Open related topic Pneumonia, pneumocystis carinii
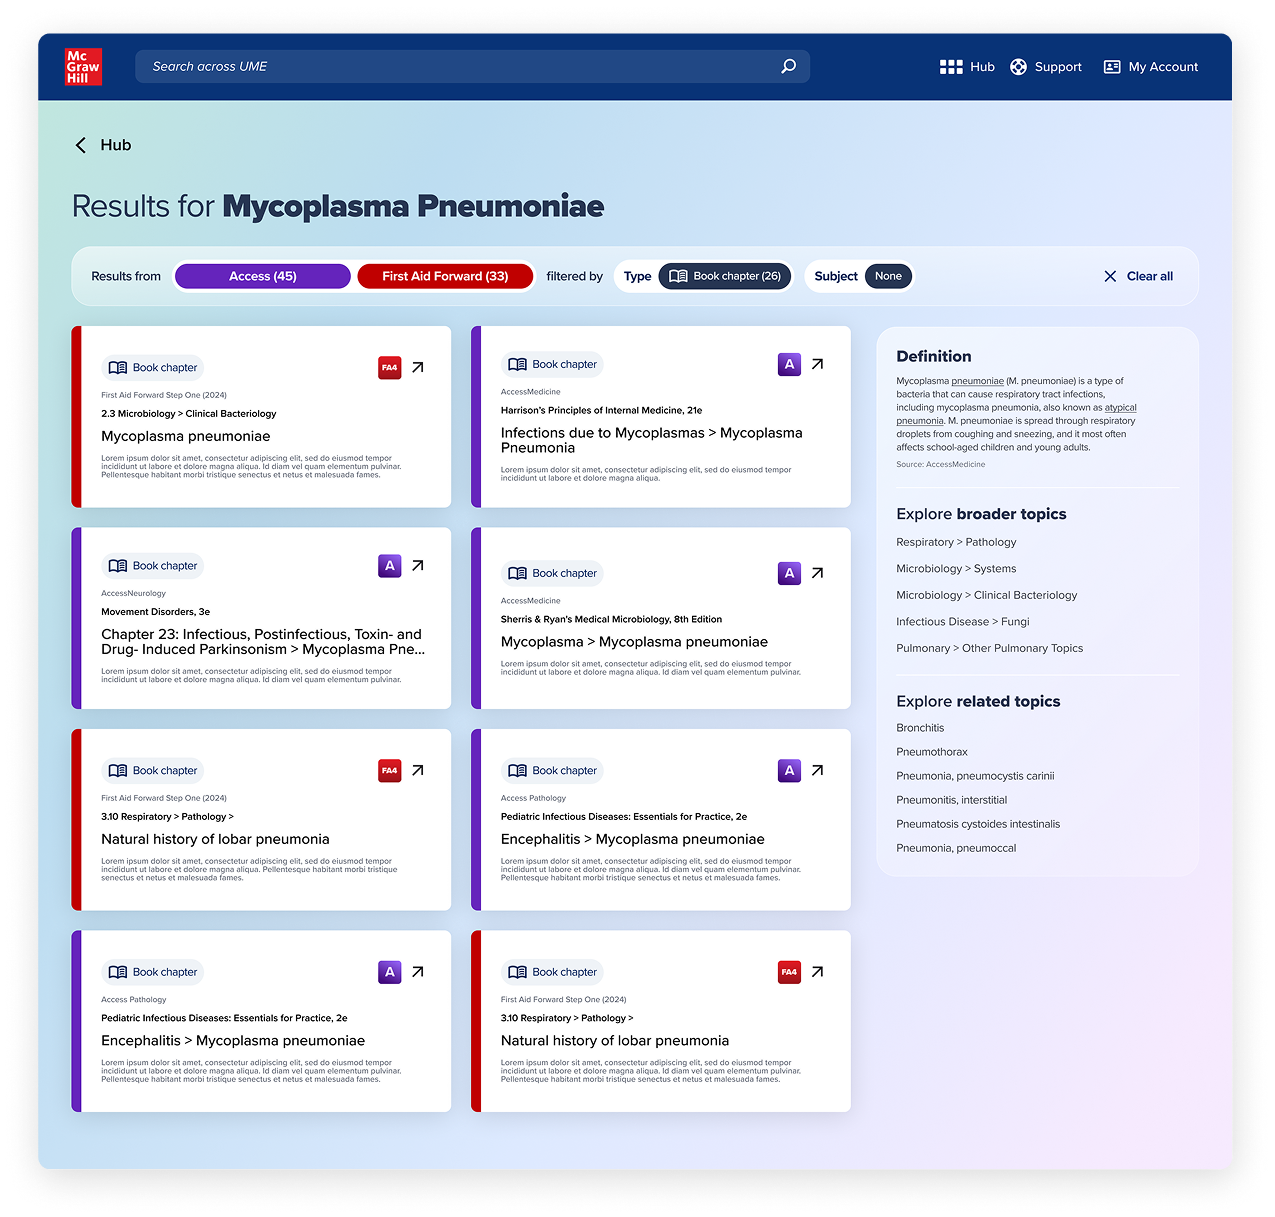Image resolution: width=1275 pixels, height=1217 pixels. 975,776
